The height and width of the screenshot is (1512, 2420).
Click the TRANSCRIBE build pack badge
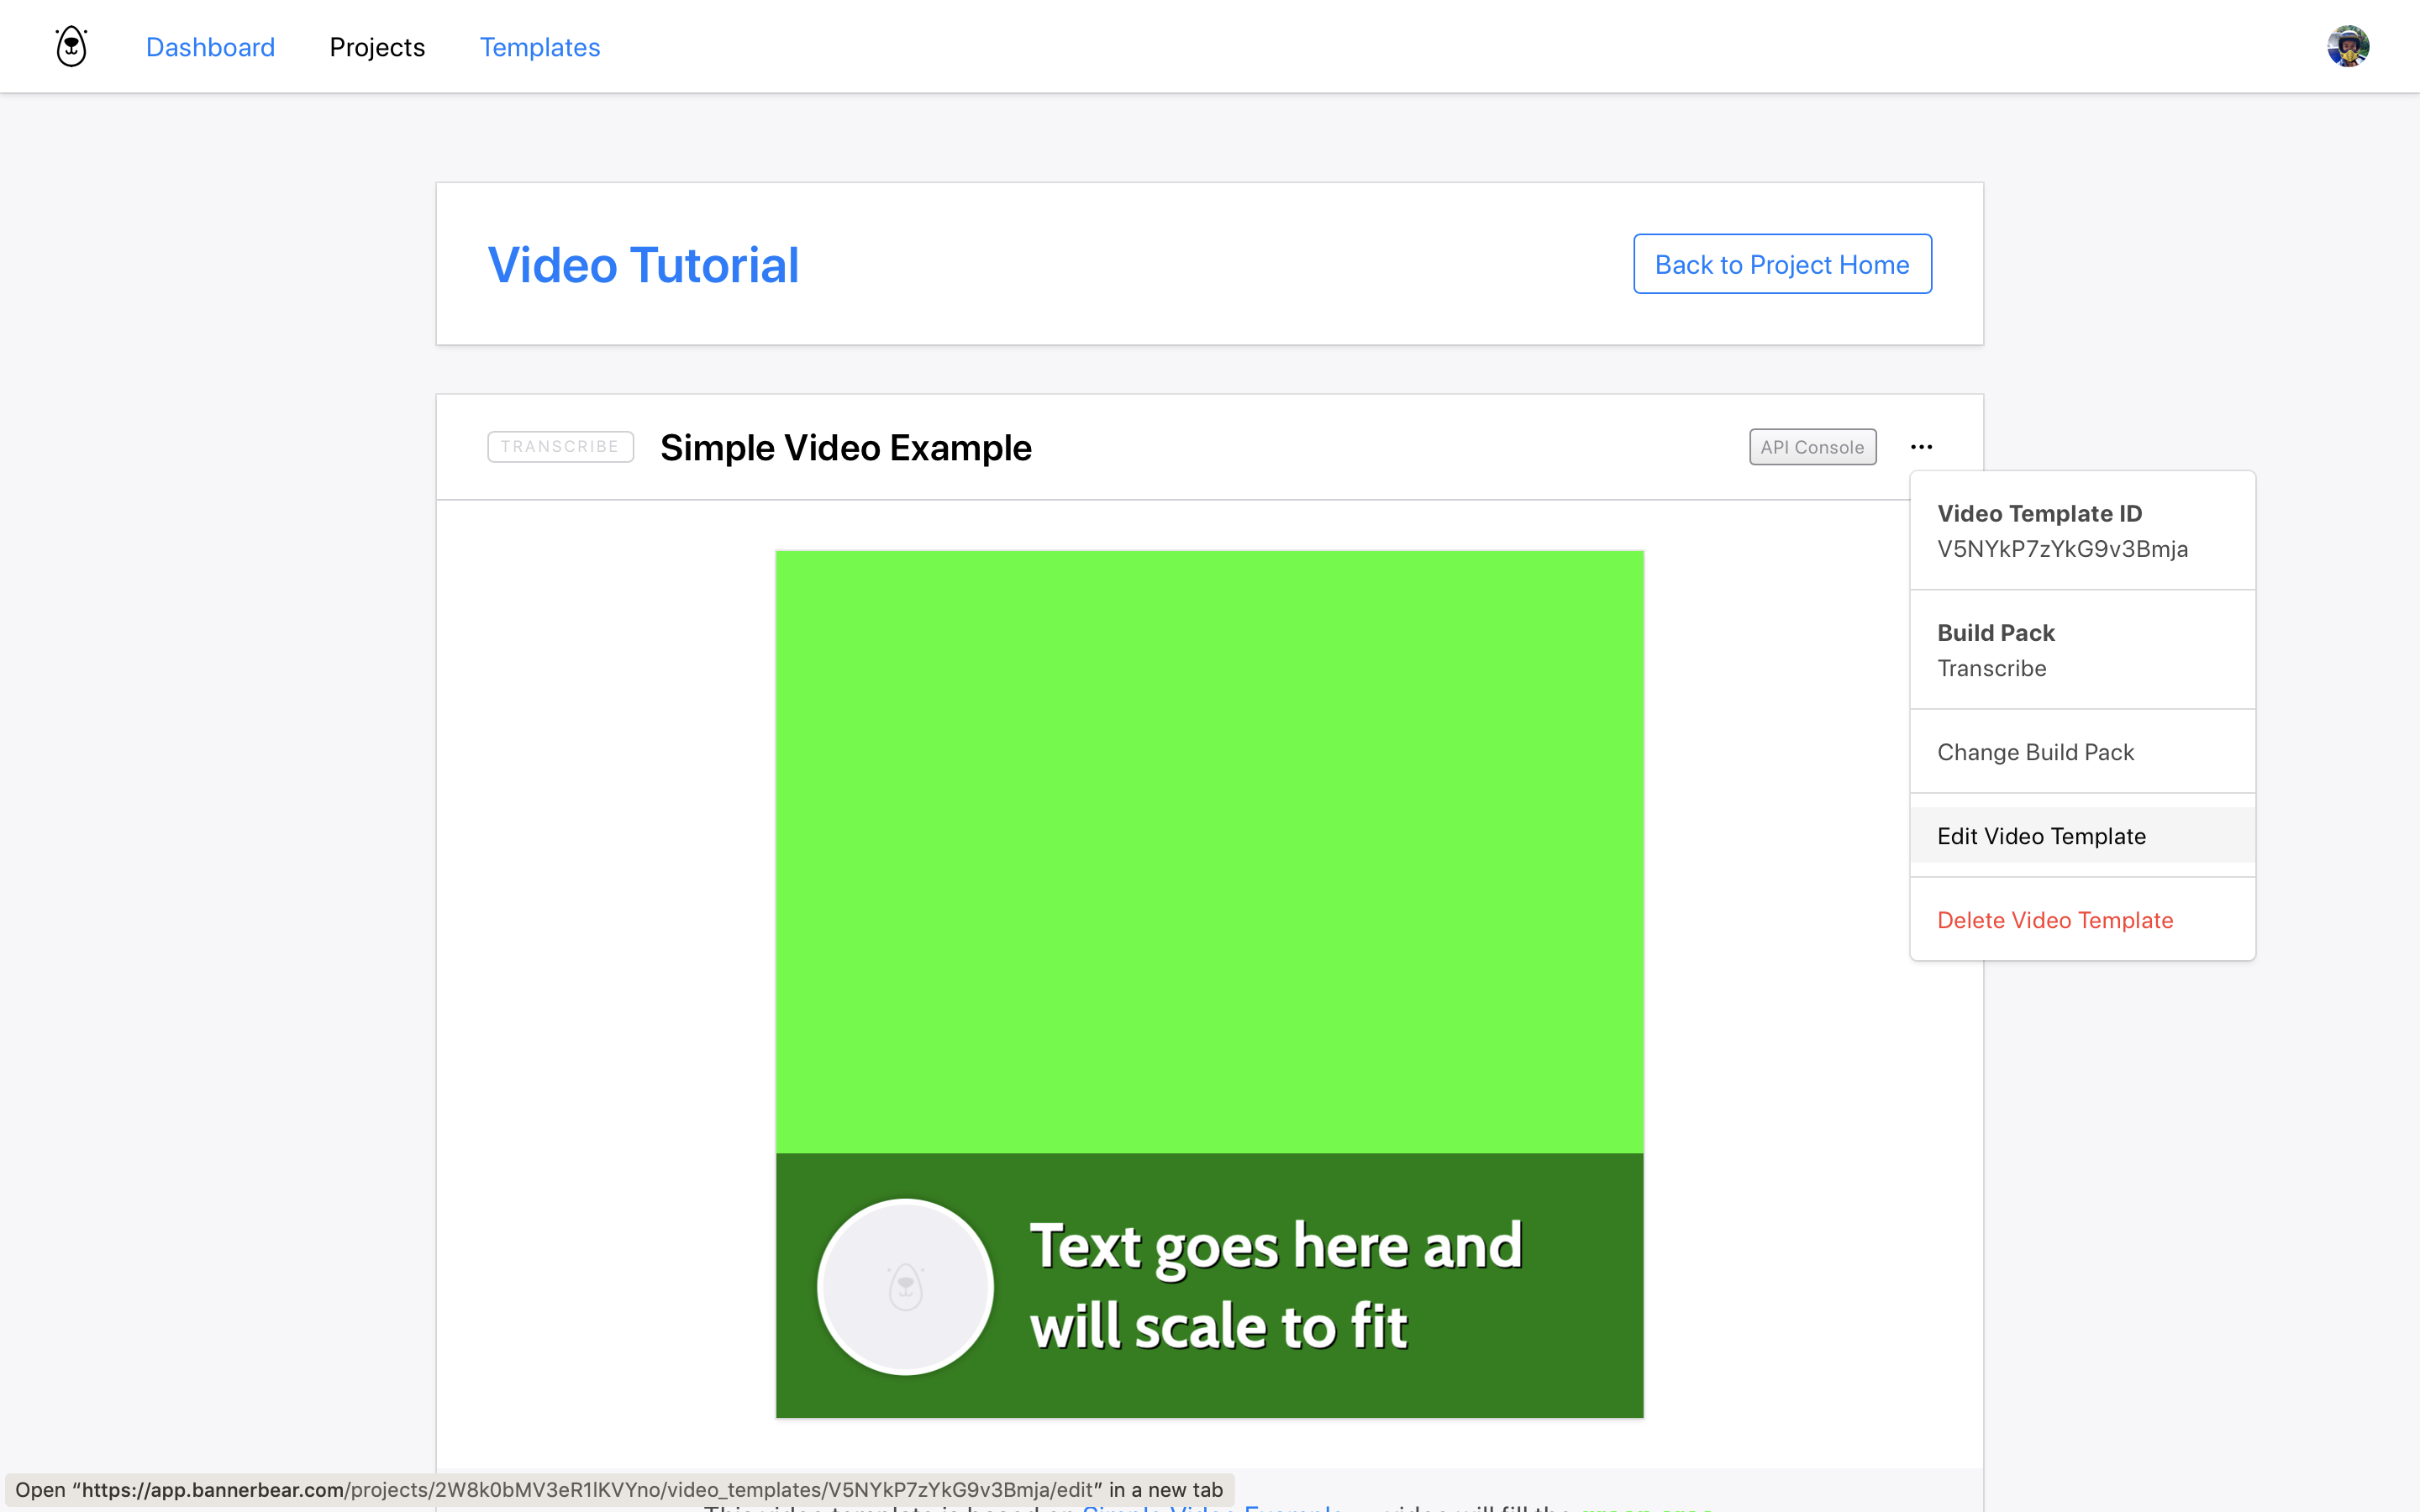[560, 447]
